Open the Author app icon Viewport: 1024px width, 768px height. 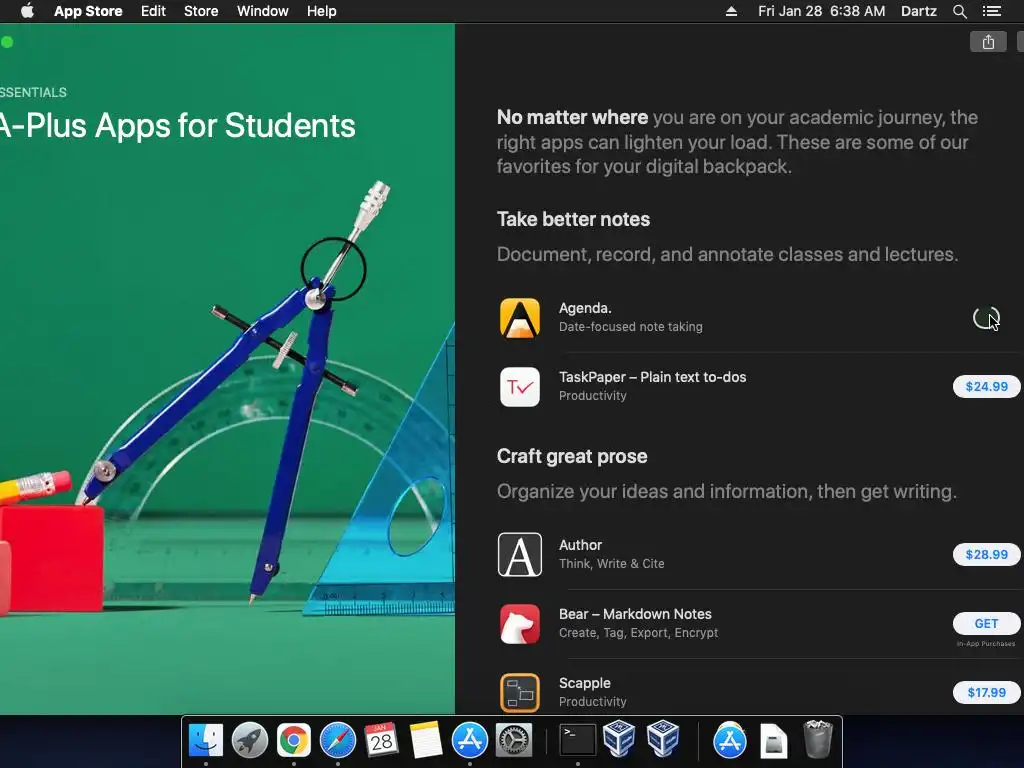coord(520,554)
